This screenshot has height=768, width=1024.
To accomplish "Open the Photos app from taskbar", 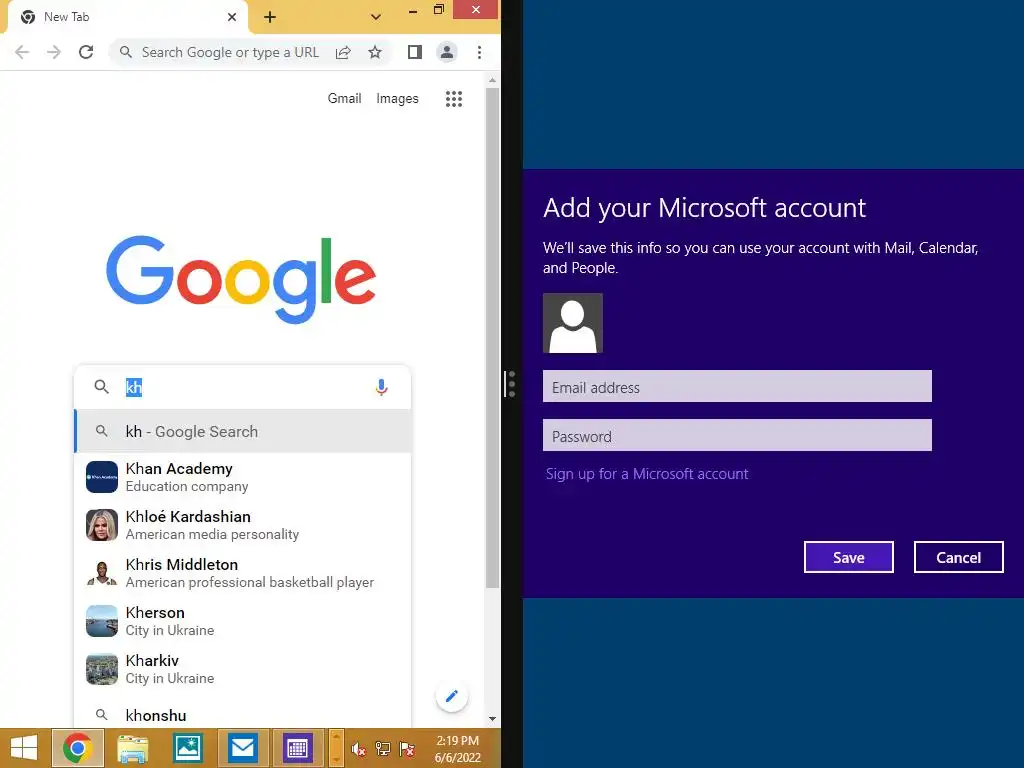I will [x=188, y=748].
